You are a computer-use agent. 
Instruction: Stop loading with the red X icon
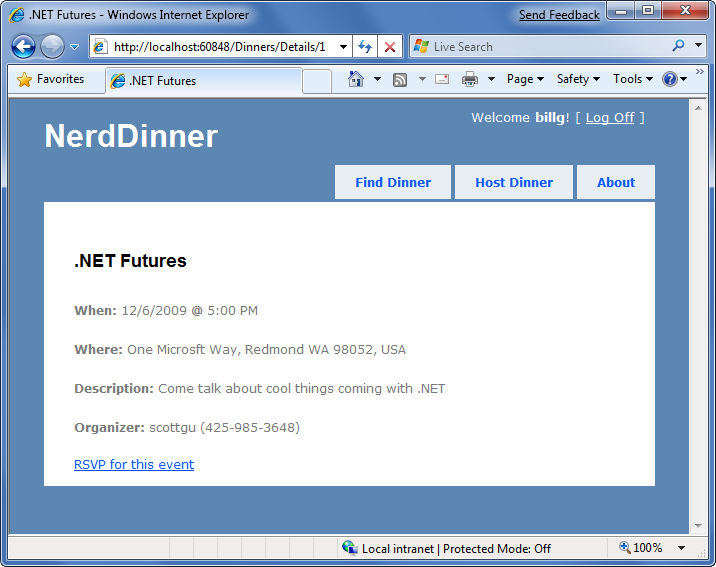tap(390, 47)
